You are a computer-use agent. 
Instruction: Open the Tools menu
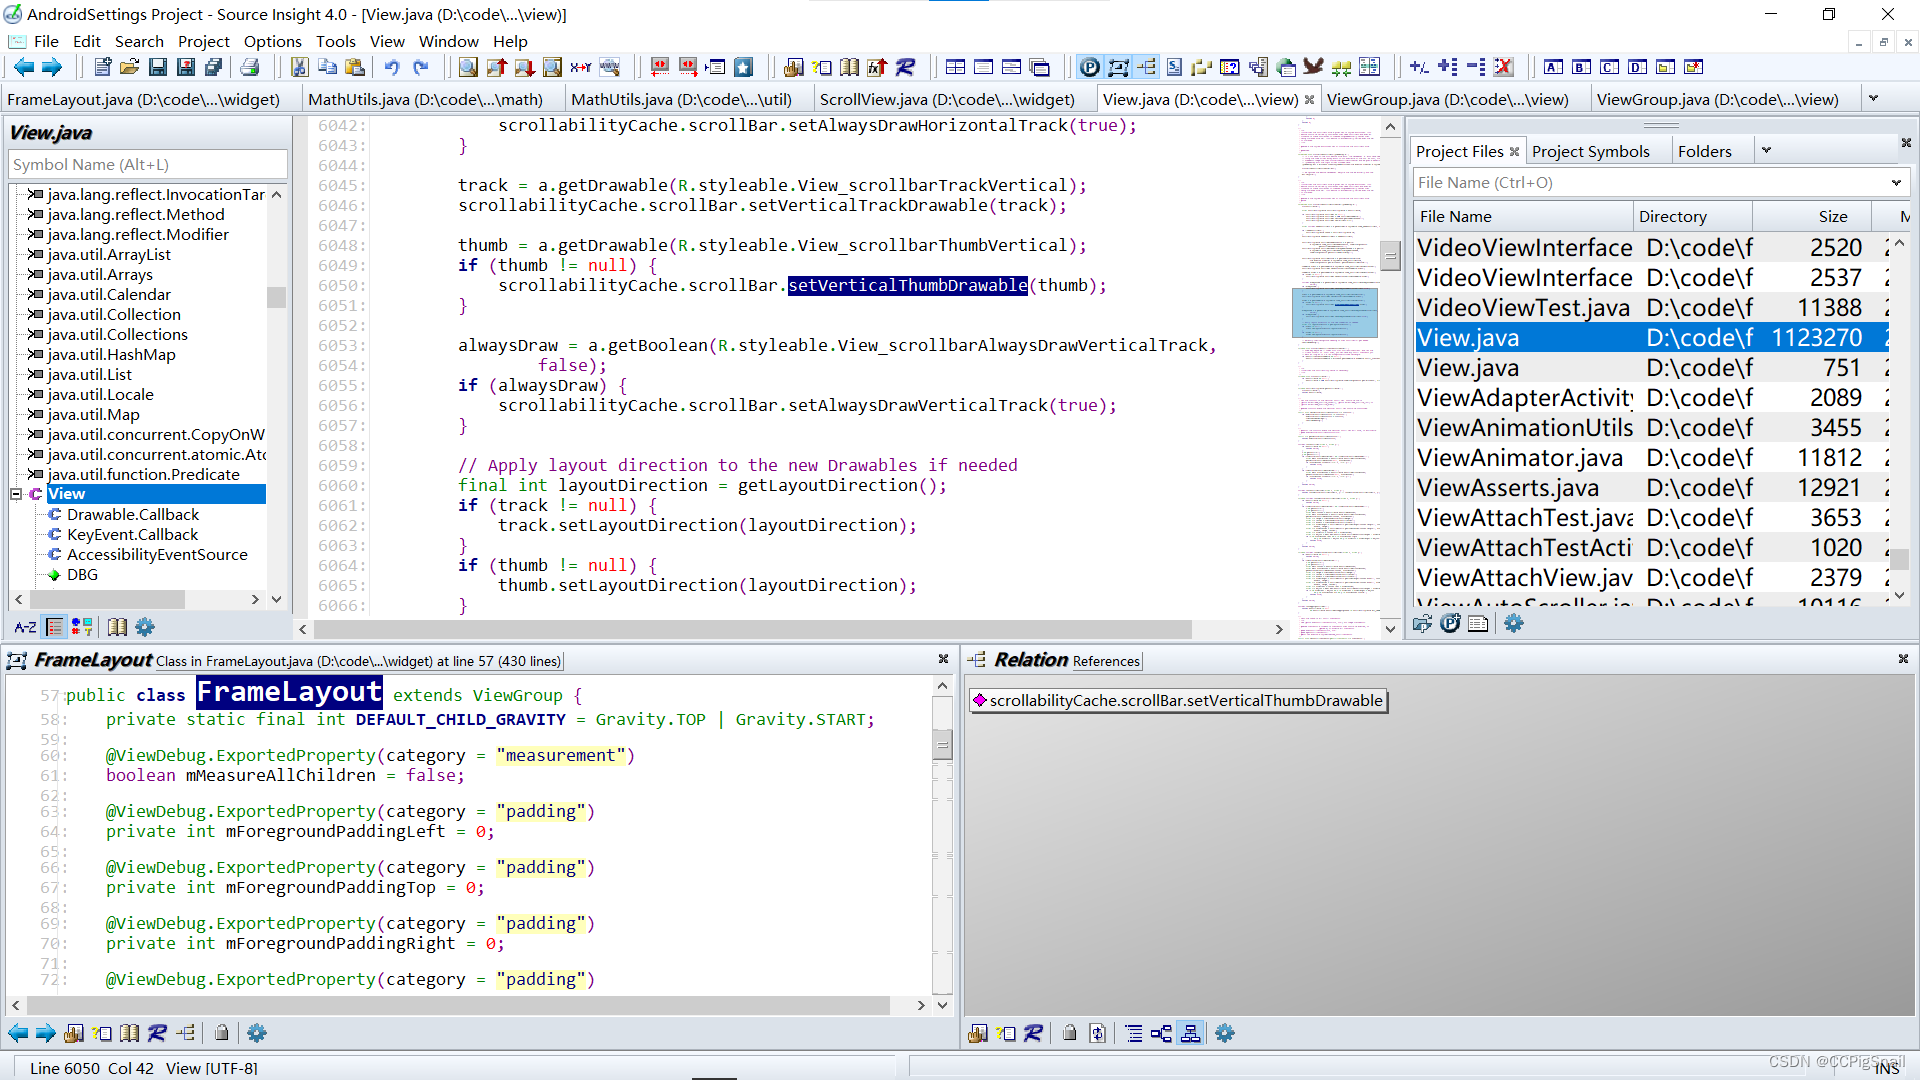[x=336, y=41]
